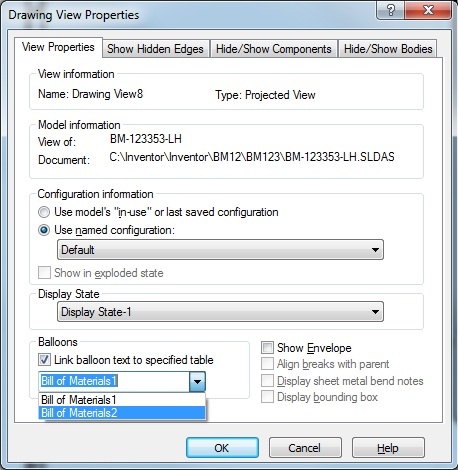458x470 pixels.
Task: Click the Type: Projected View text
Action: pos(265,95)
